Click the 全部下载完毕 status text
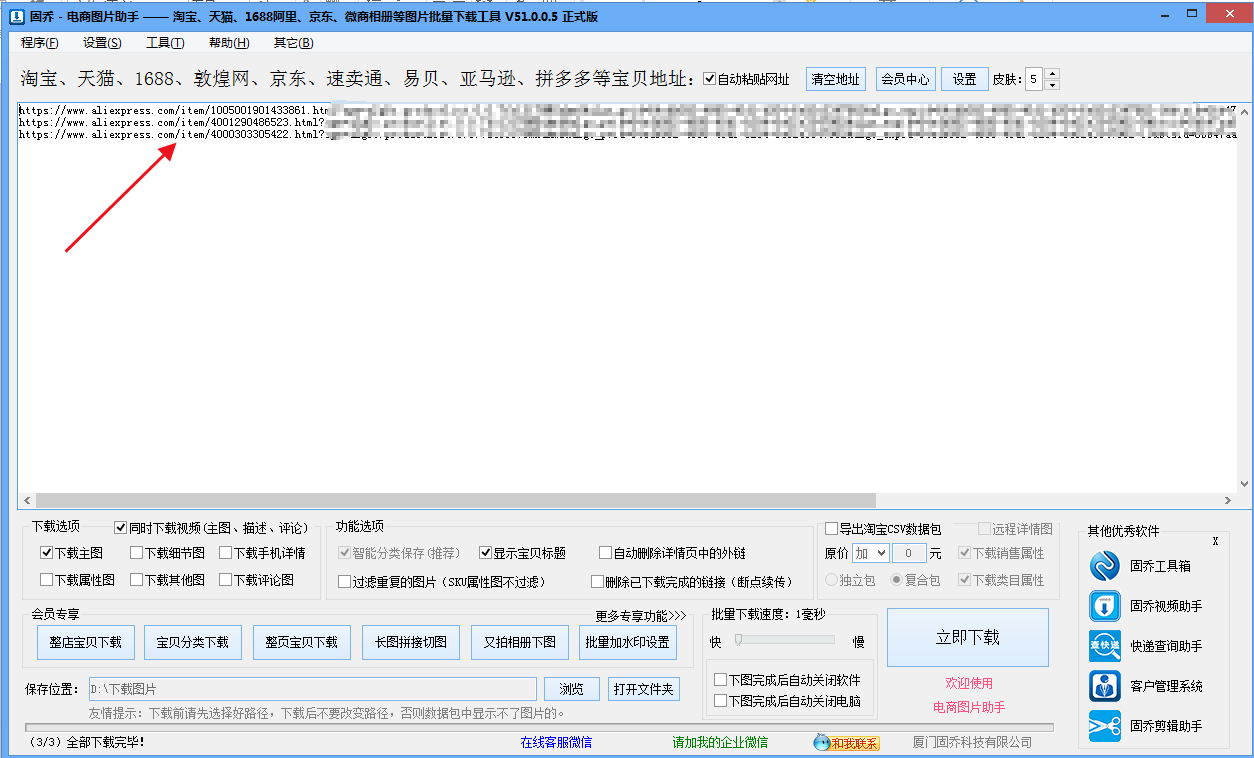This screenshot has height=758, width=1254. click(x=86, y=743)
